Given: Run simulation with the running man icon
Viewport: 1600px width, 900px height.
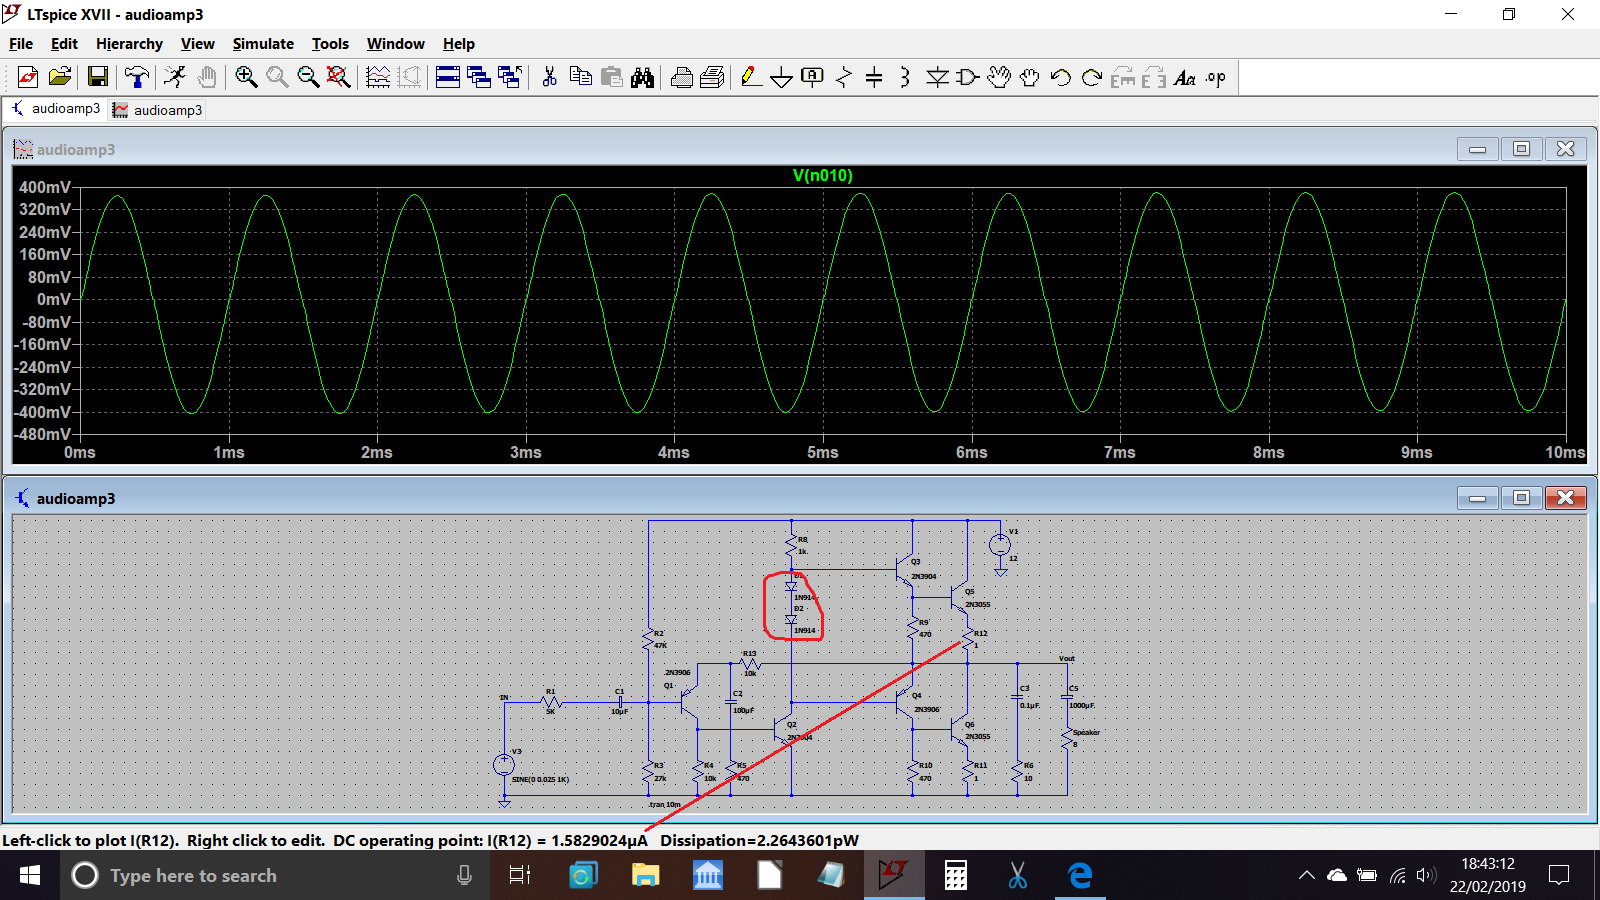Looking at the screenshot, I should coord(175,77).
